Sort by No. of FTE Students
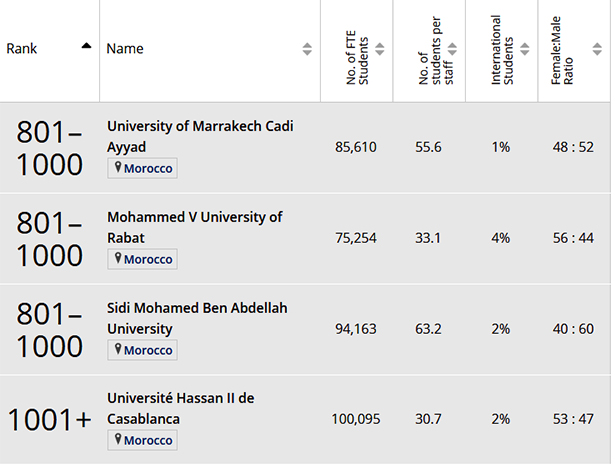The width and height of the screenshot is (615, 468). click(380, 49)
